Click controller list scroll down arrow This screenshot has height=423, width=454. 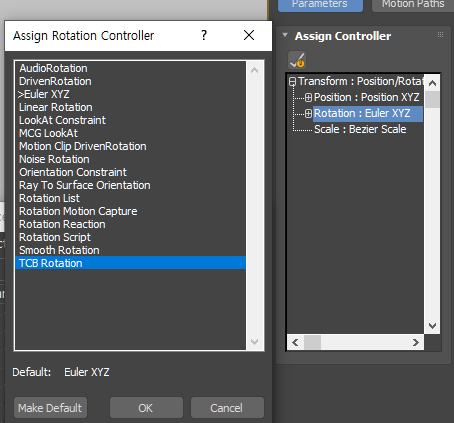click(x=255, y=342)
